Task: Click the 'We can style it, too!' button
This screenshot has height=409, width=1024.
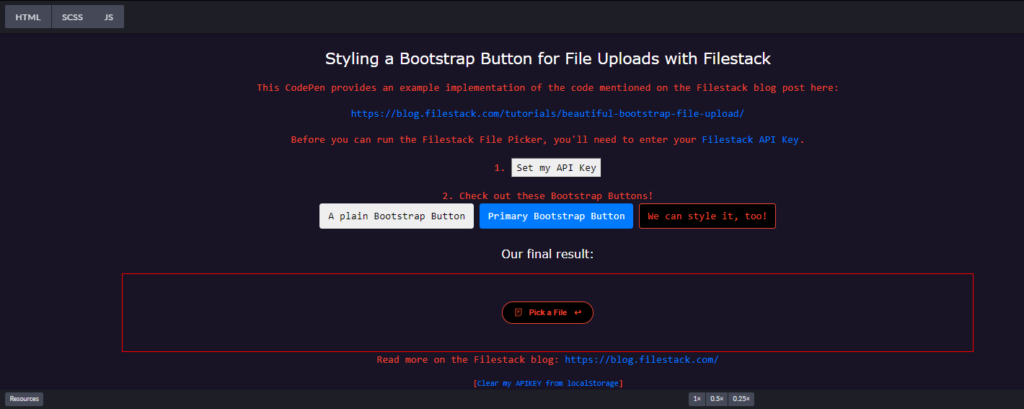Action: (707, 216)
